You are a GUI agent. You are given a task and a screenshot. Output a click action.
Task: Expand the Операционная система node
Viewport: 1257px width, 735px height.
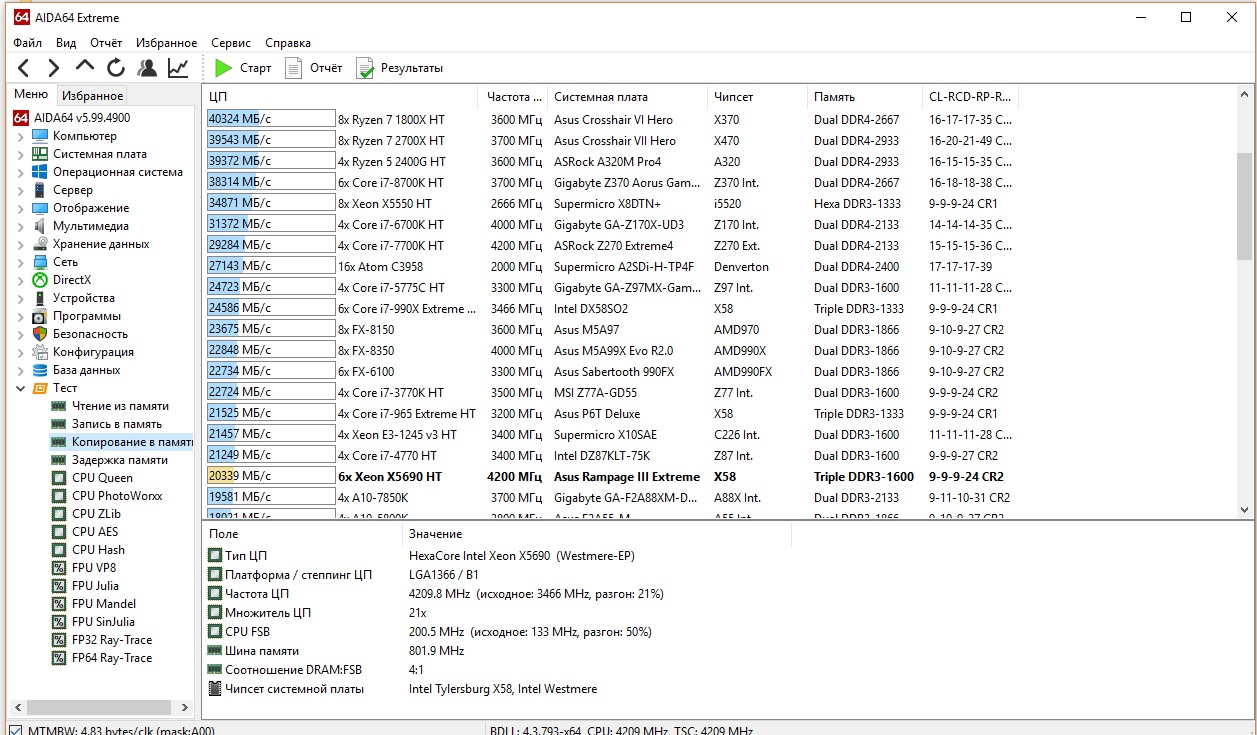(20, 172)
